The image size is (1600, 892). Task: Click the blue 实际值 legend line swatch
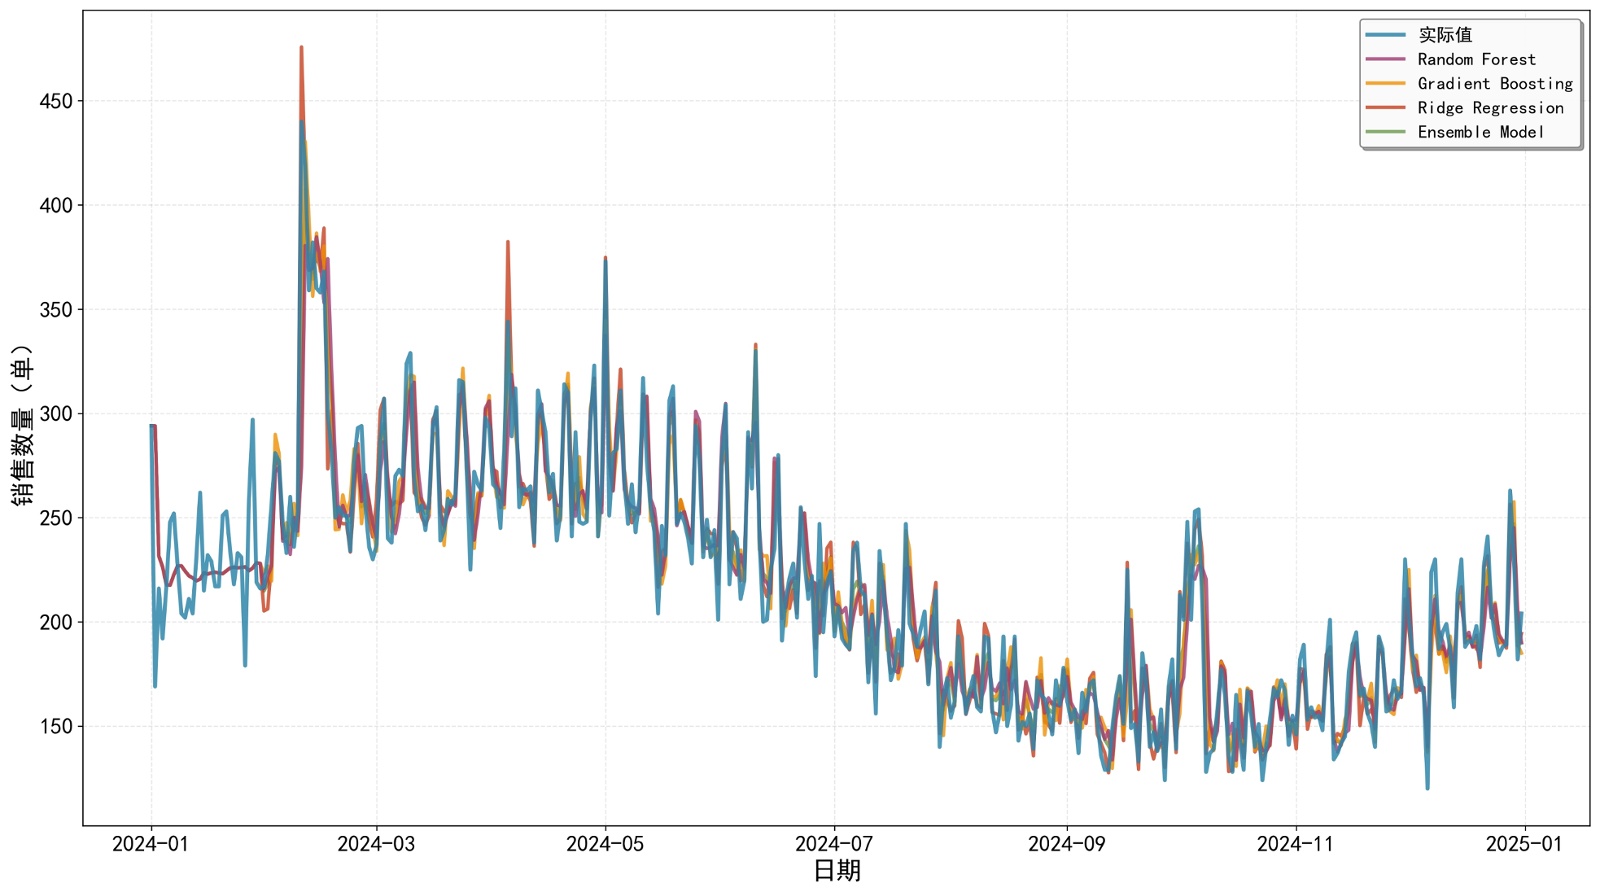point(1386,35)
